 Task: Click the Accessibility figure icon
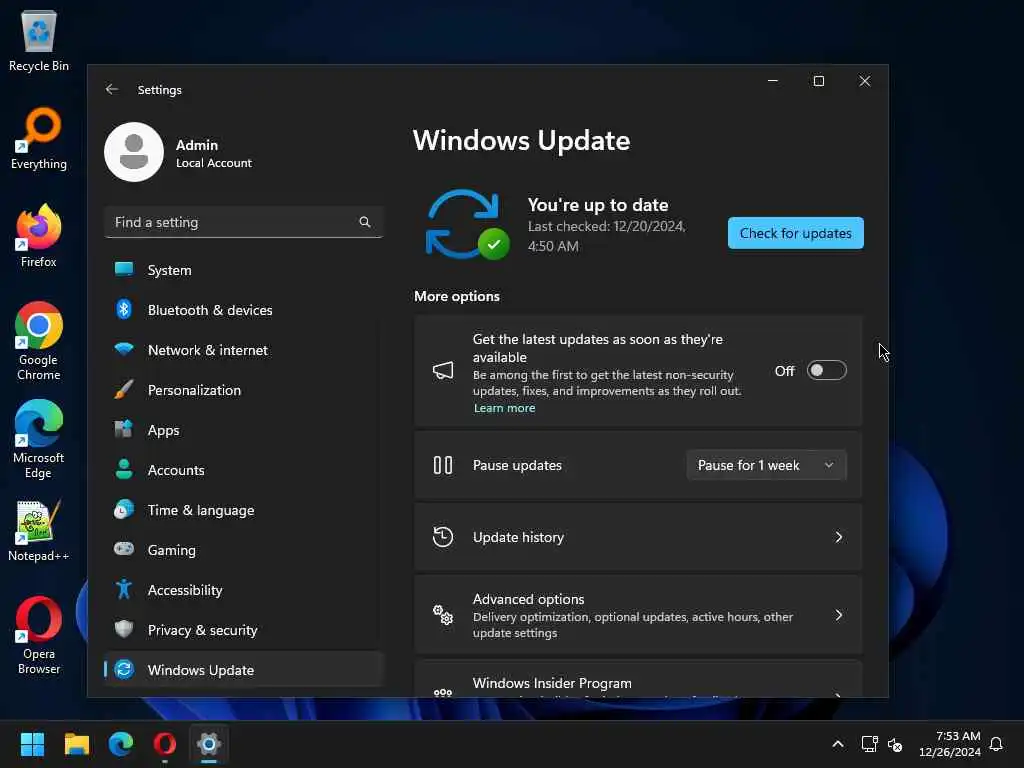point(123,589)
